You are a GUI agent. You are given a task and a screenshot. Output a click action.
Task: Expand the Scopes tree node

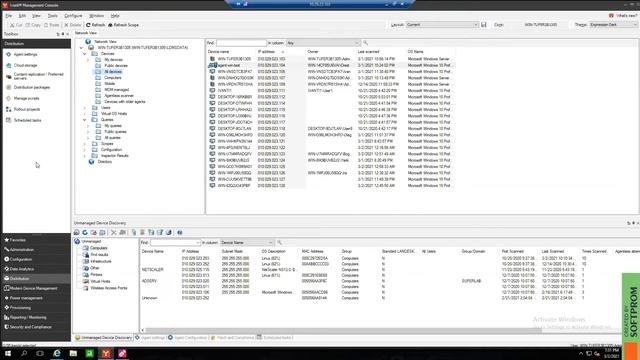pos(85,144)
